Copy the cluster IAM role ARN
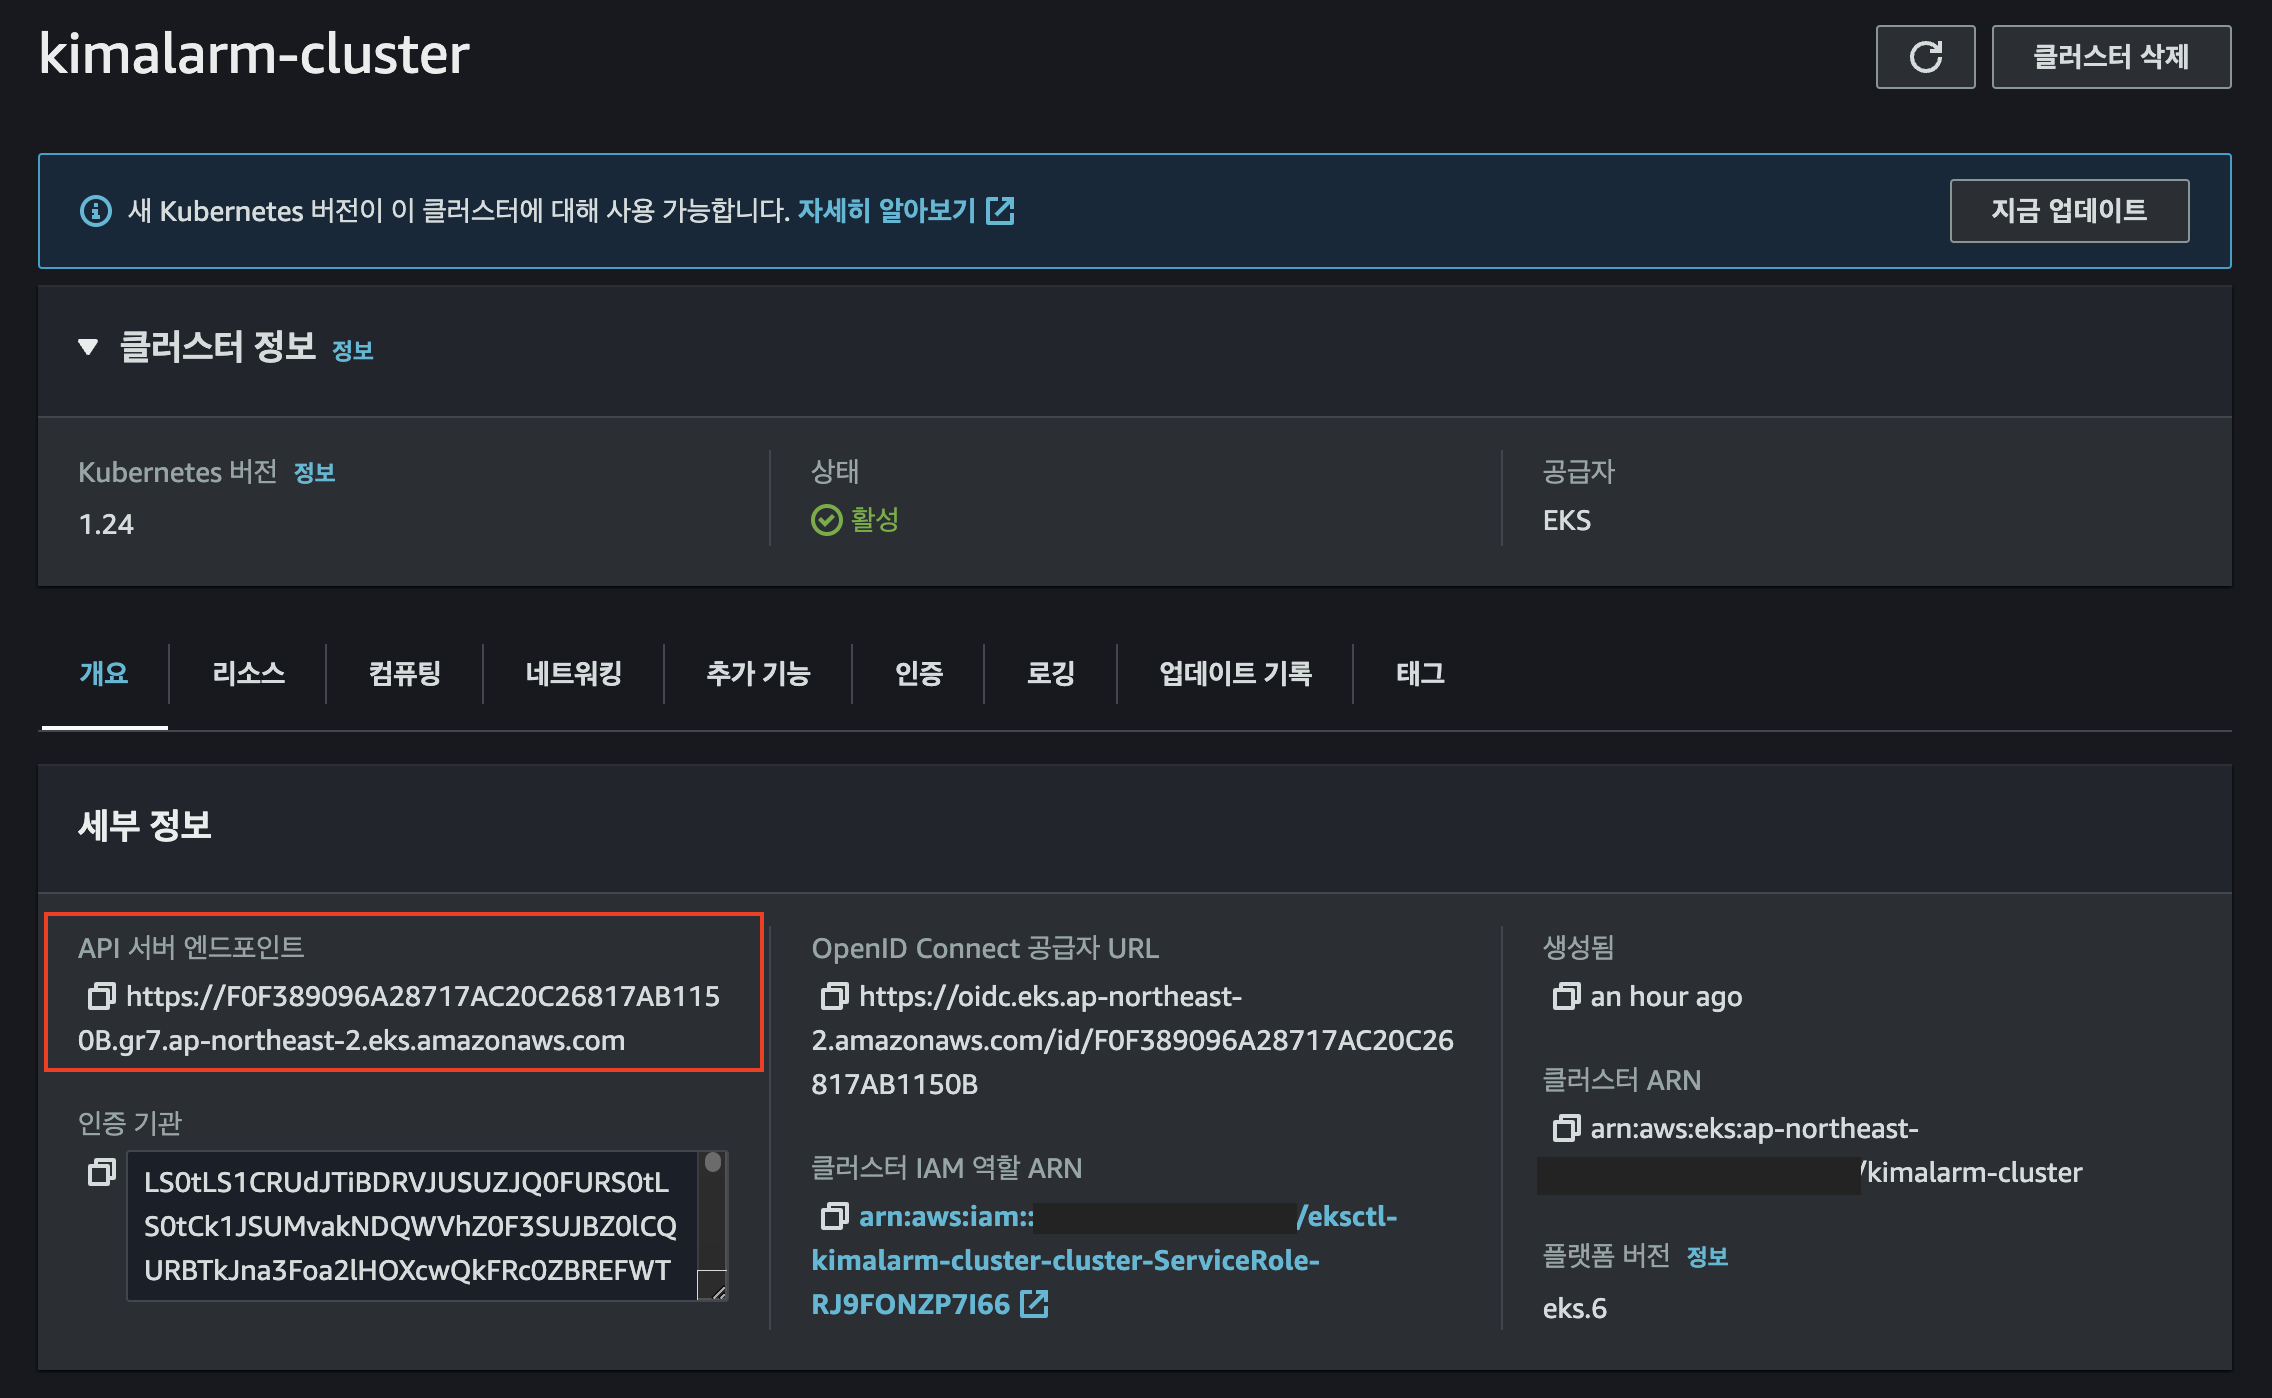Viewport: 2272px width, 1398px height. click(x=834, y=1216)
